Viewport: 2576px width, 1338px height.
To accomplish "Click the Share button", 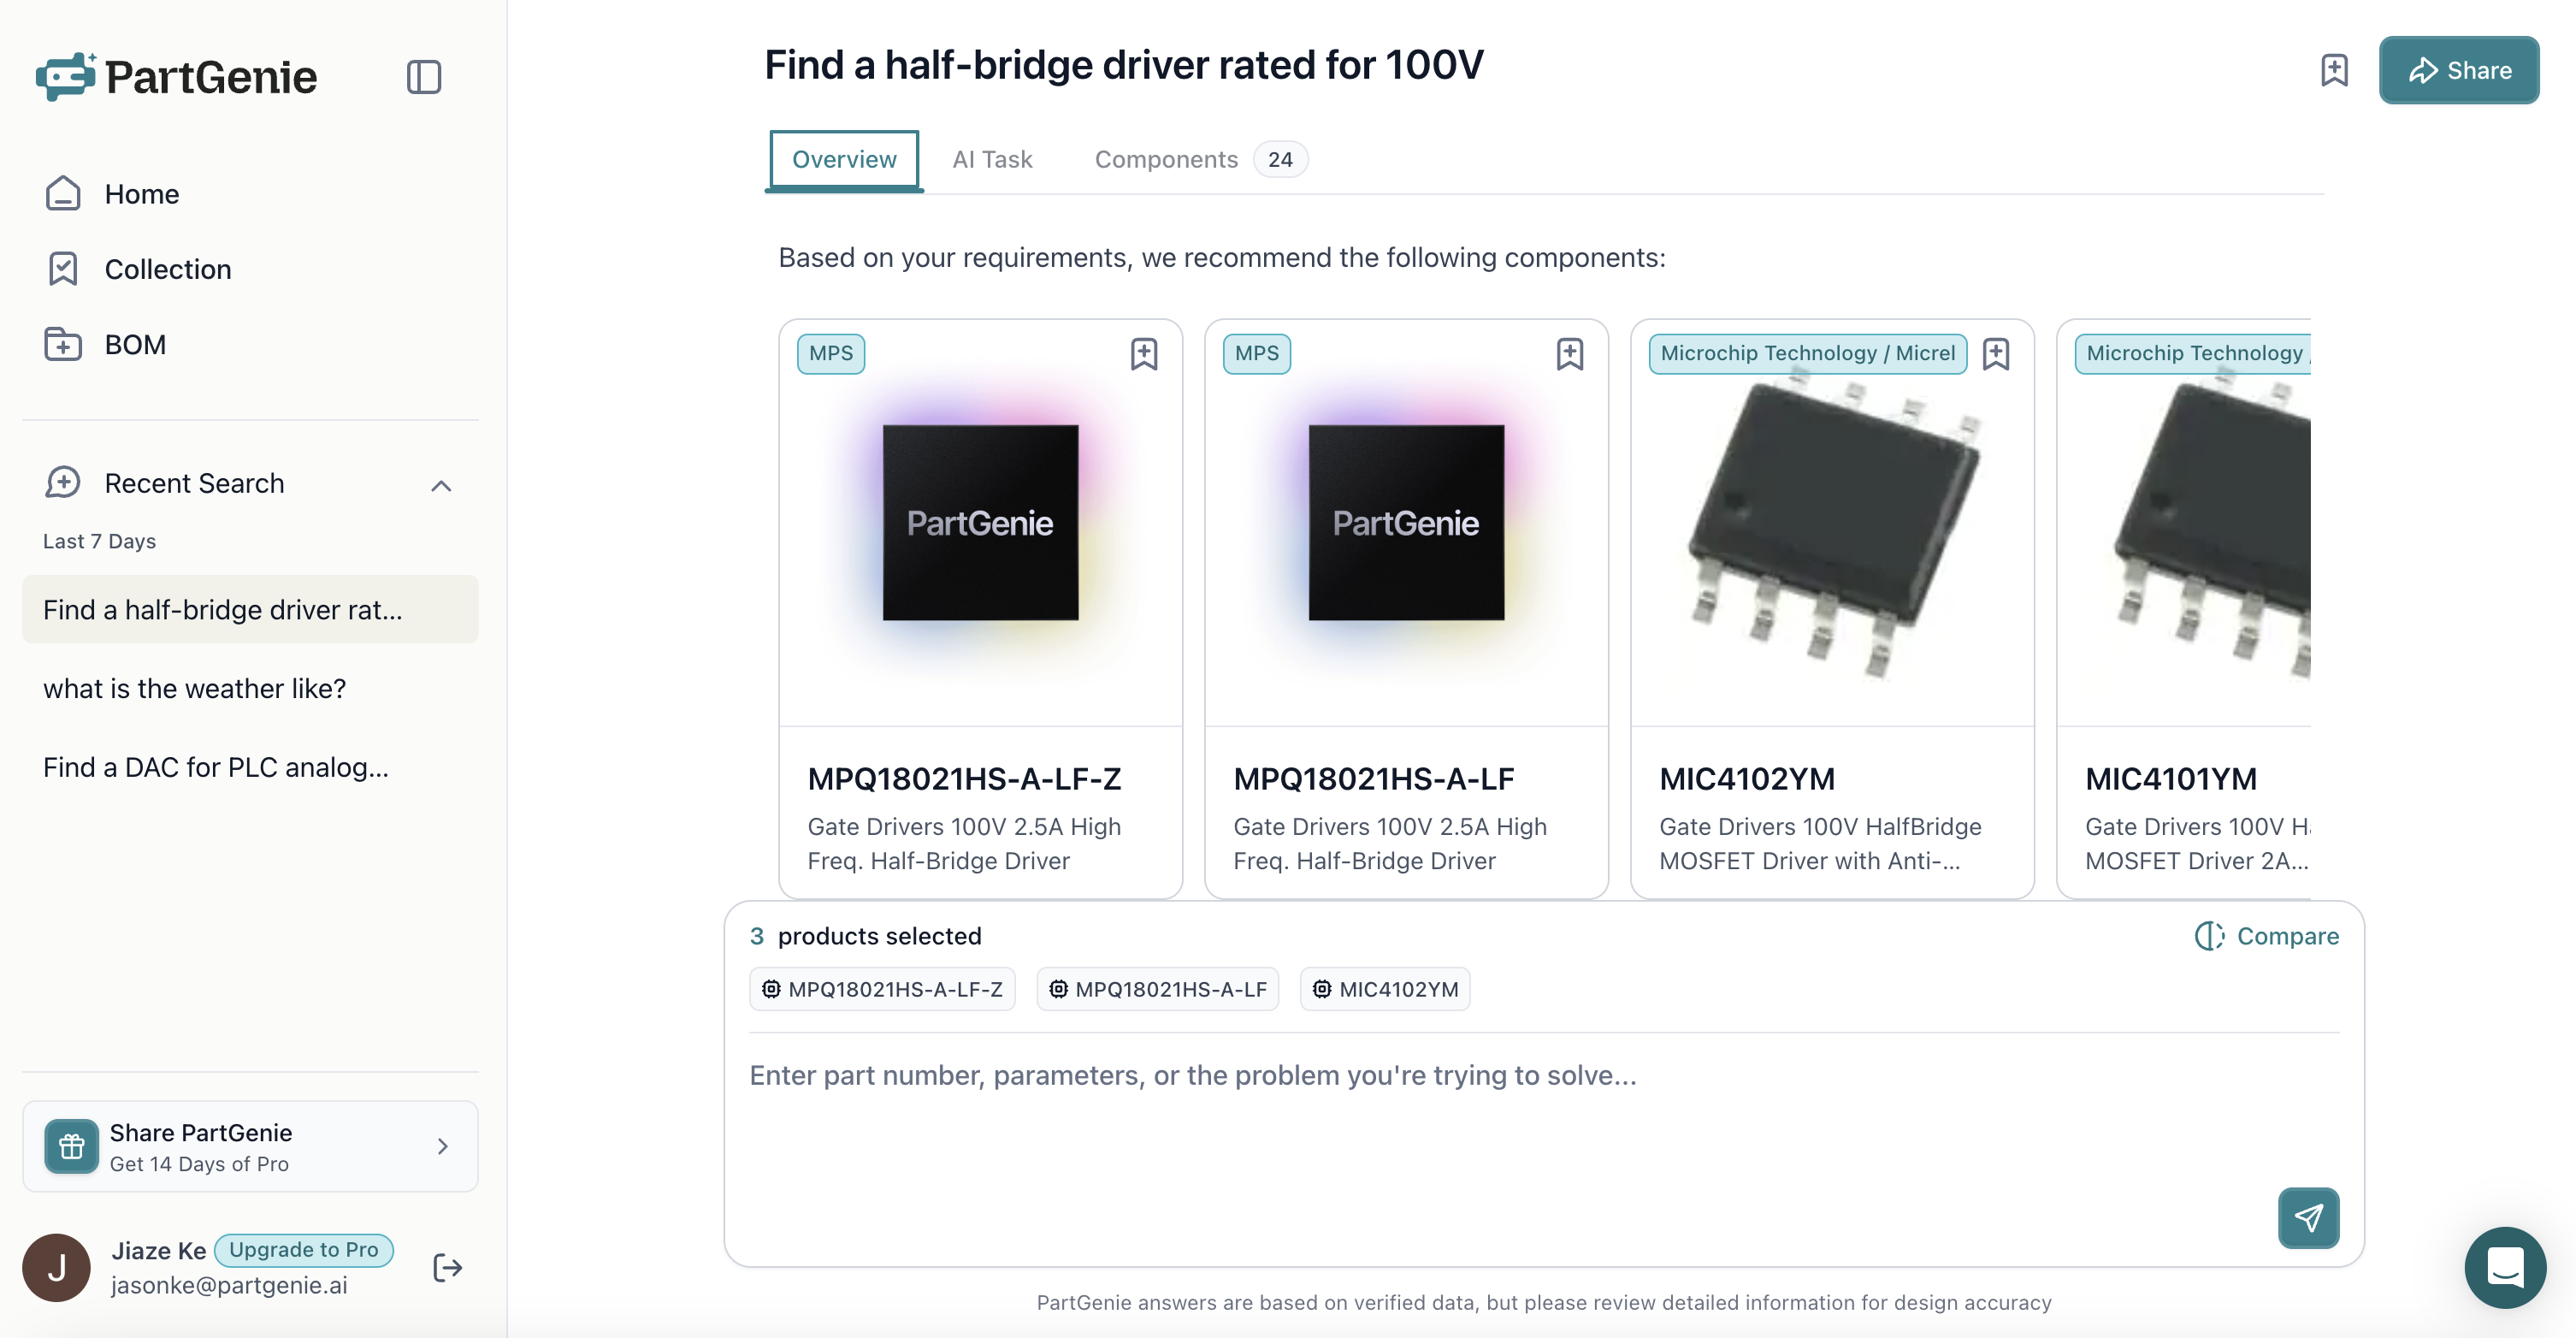I will [2459, 70].
